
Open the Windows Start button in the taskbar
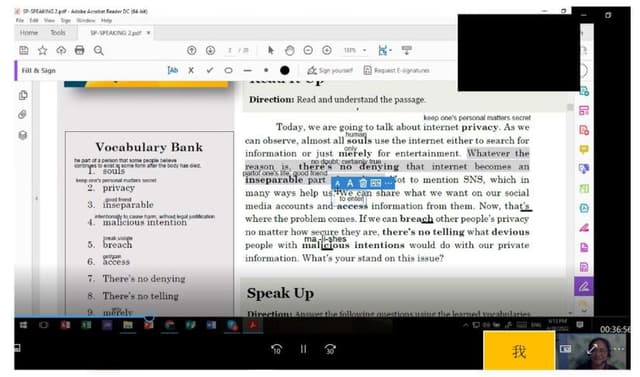[24, 325]
